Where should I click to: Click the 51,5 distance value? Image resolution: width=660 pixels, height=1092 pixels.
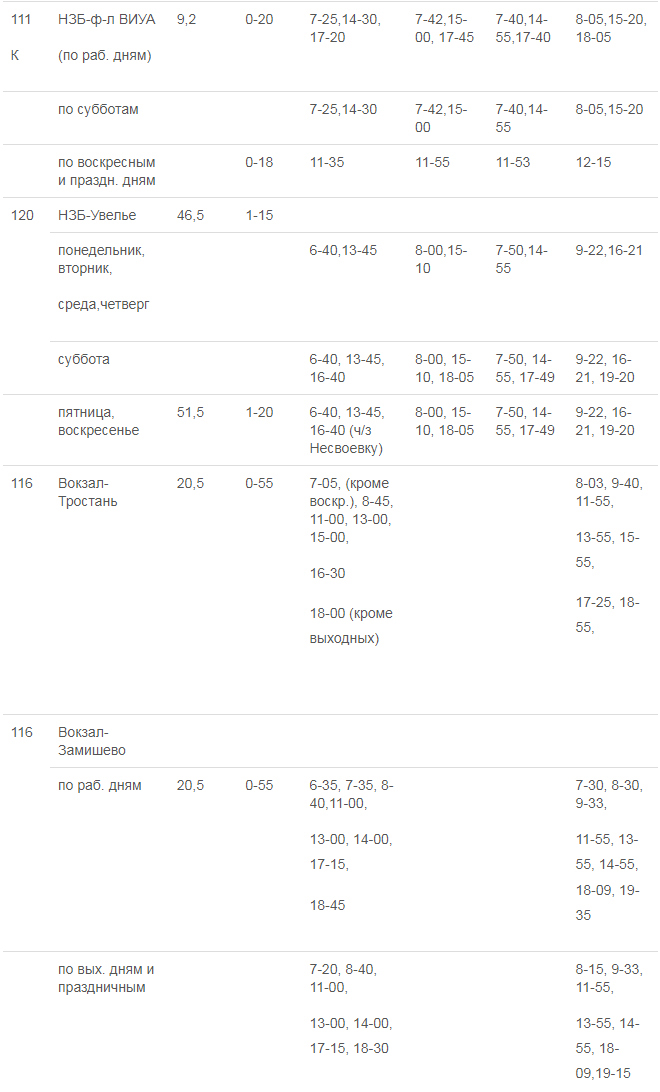[191, 412]
